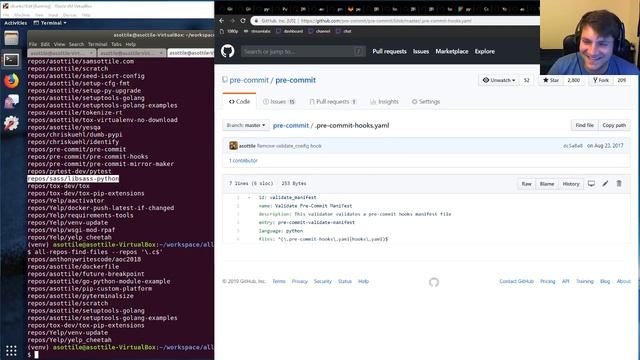Screen dimensions: 640x360
Task: Open the stargazers count 2,800
Action: click(x=573, y=80)
